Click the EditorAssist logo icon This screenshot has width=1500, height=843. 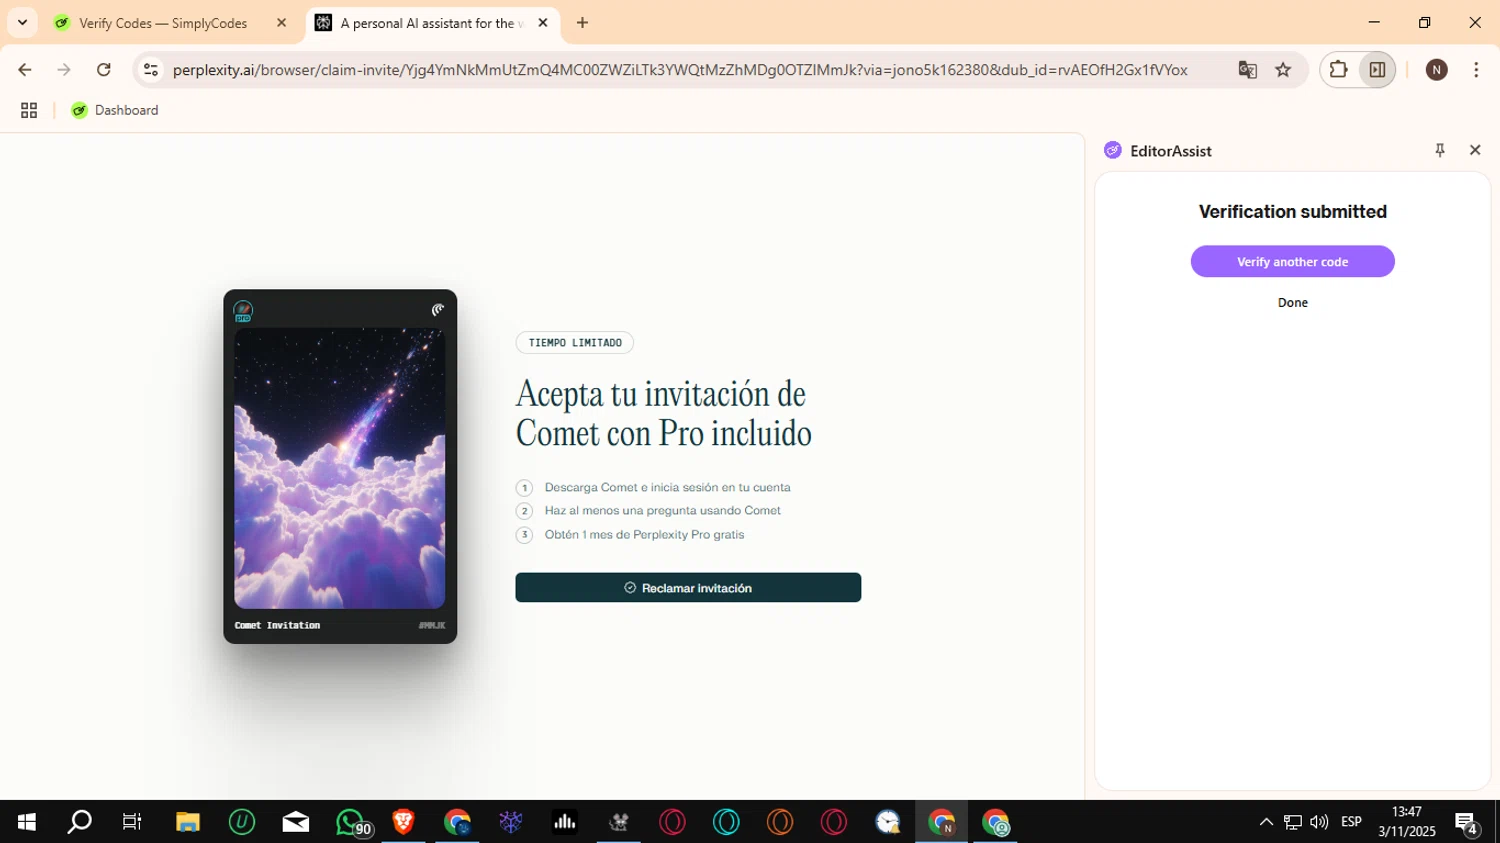[x=1112, y=150]
